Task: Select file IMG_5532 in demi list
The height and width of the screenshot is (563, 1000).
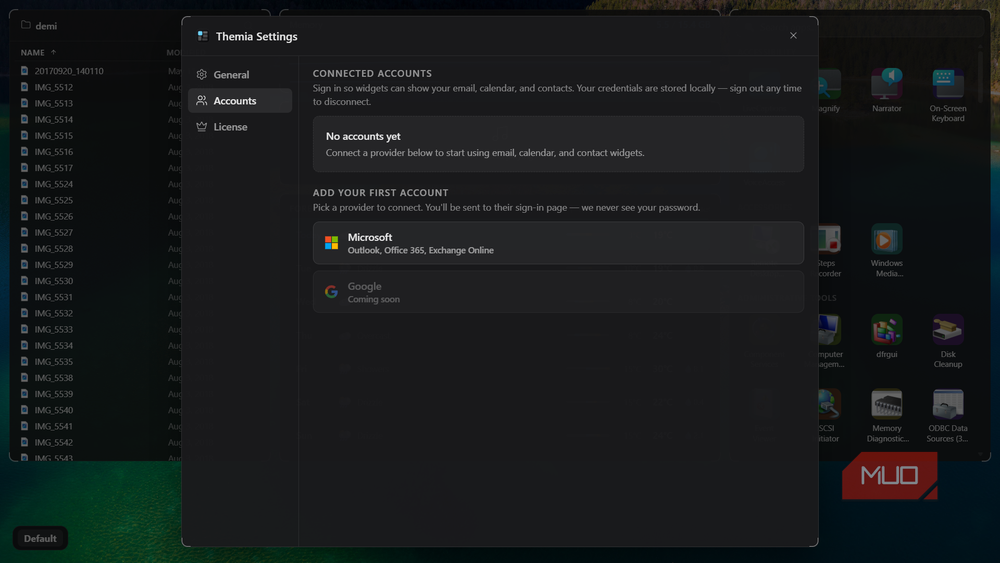Action: pos(54,313)
